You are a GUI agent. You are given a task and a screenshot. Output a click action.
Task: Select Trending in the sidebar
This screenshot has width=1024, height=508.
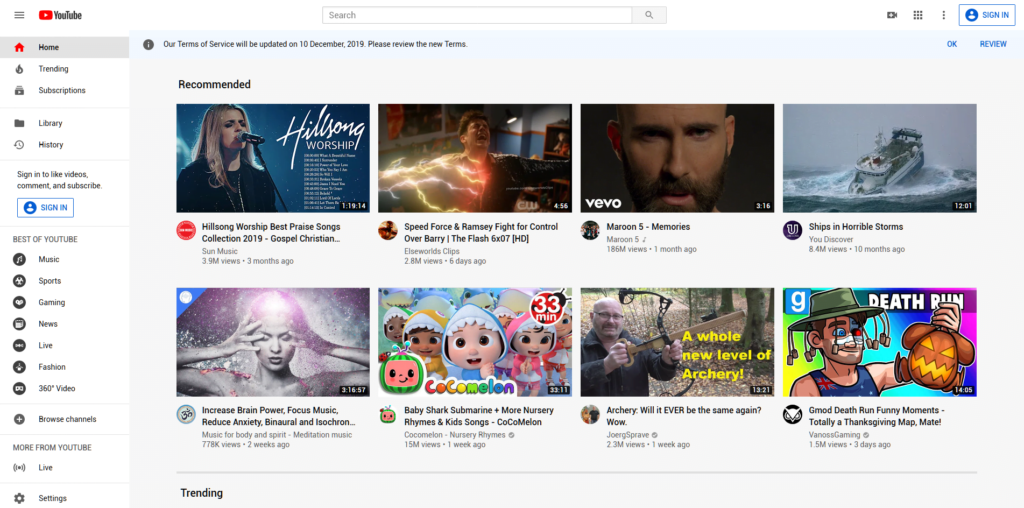pyautogui.click(x=64, y=69)
